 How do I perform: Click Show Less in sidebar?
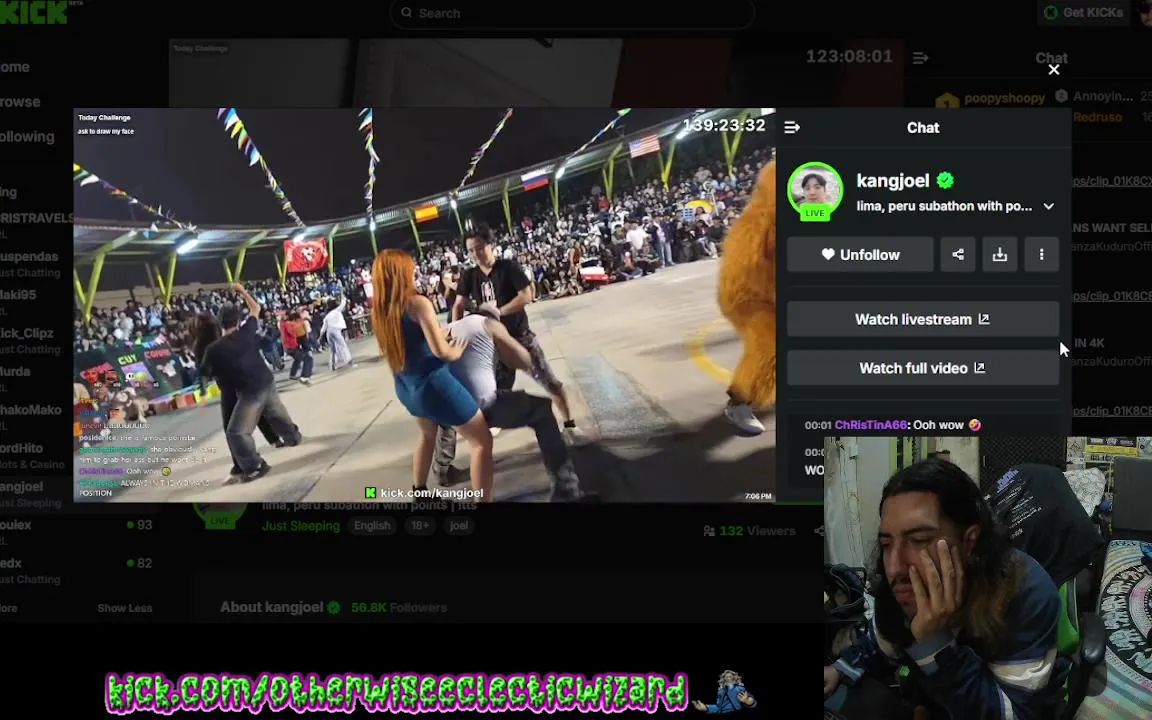[x=125, y=608]
